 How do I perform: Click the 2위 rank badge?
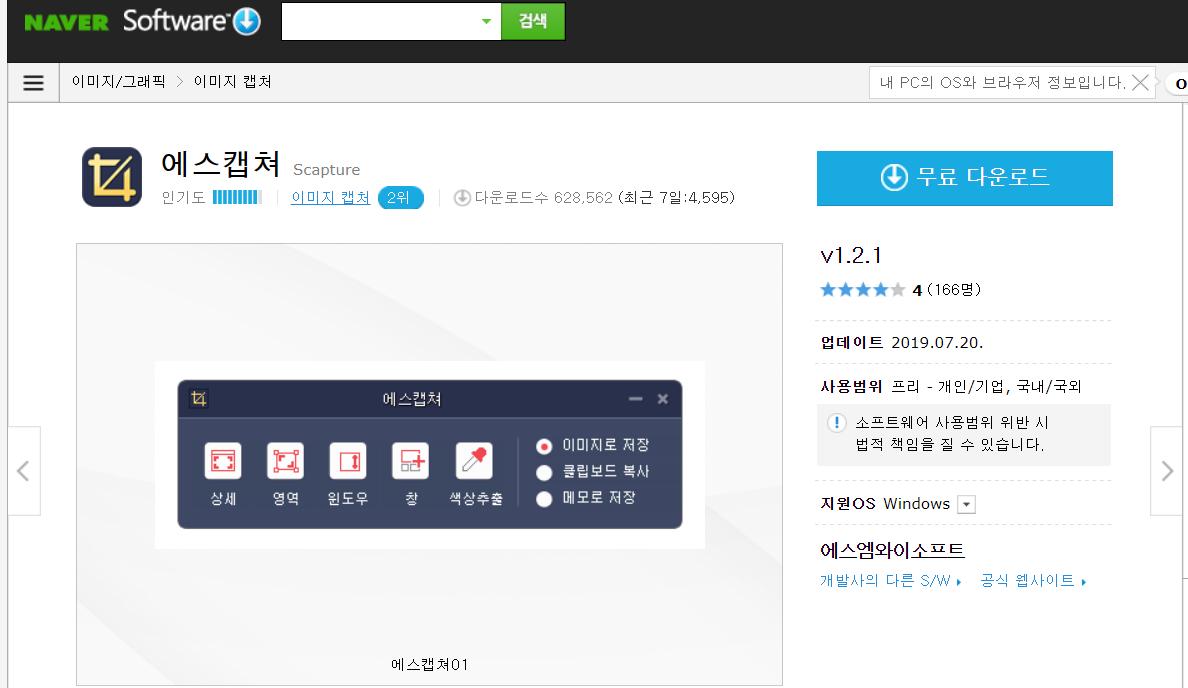point(400,198)
